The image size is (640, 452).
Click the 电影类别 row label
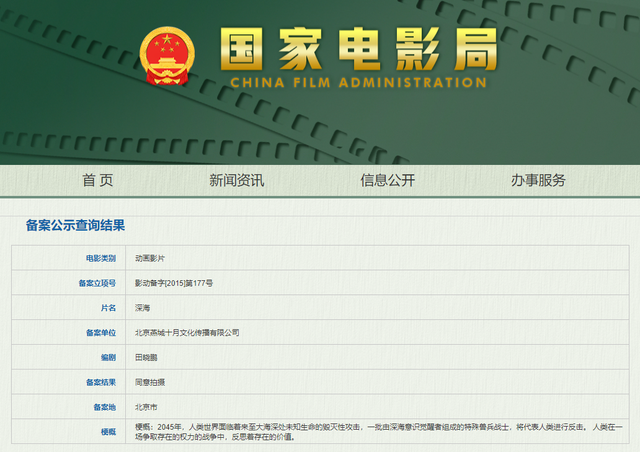[x=101, y=258]
